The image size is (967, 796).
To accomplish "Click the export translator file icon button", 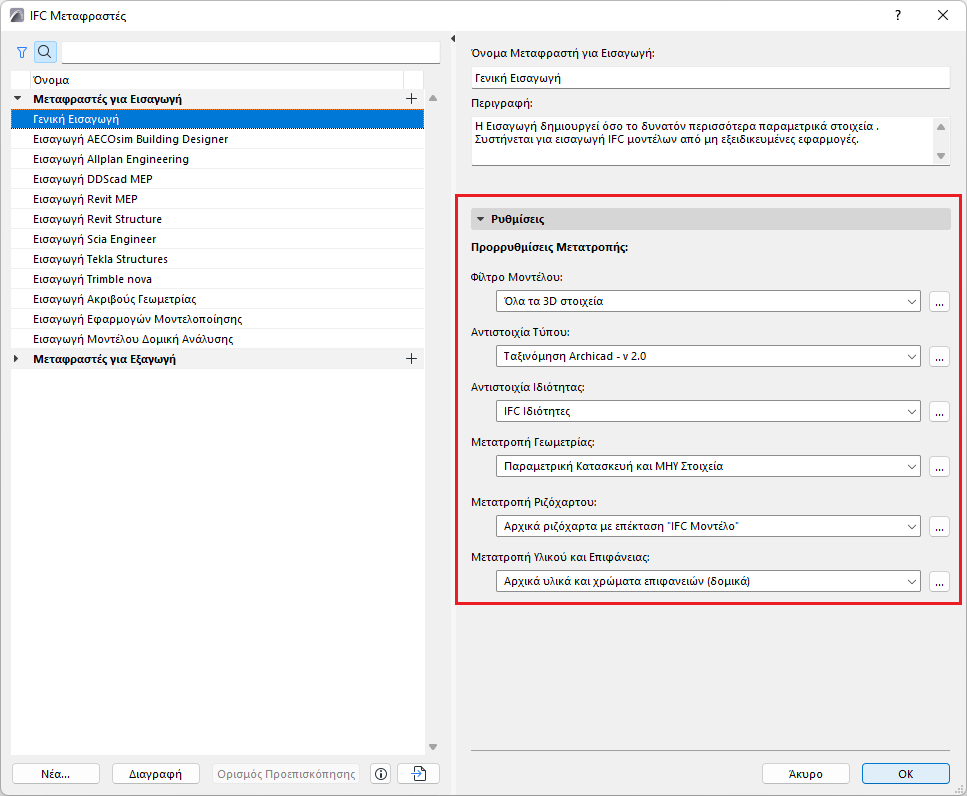I will (419, 774).
